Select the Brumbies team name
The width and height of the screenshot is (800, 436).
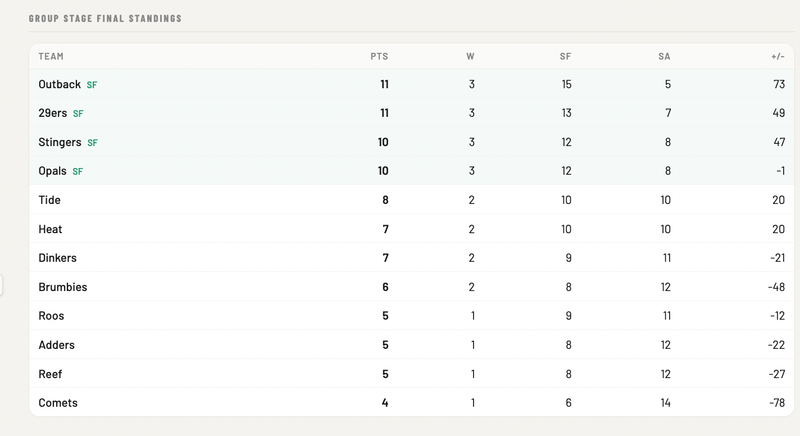(63, 287)
